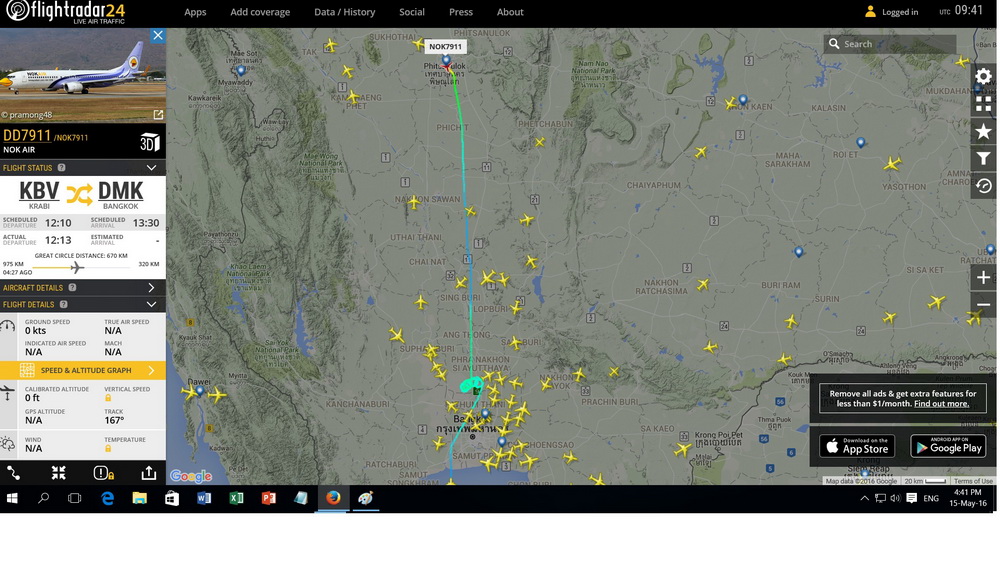Click Flight Details help question icon

click(x=64, y=304)
